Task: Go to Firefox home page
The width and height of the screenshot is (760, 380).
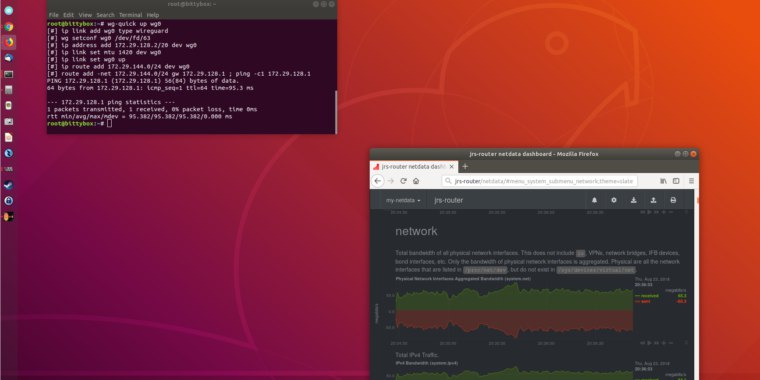Action: click(x=416, y=181)
